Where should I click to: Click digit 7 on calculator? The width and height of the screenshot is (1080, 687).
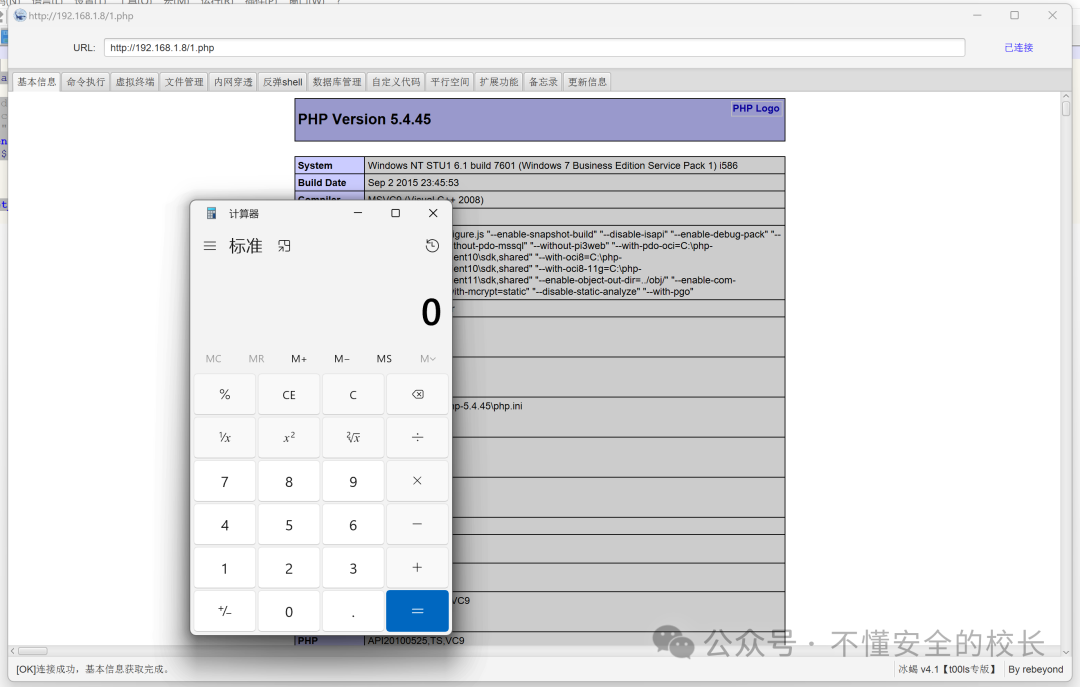click(225, 481)
